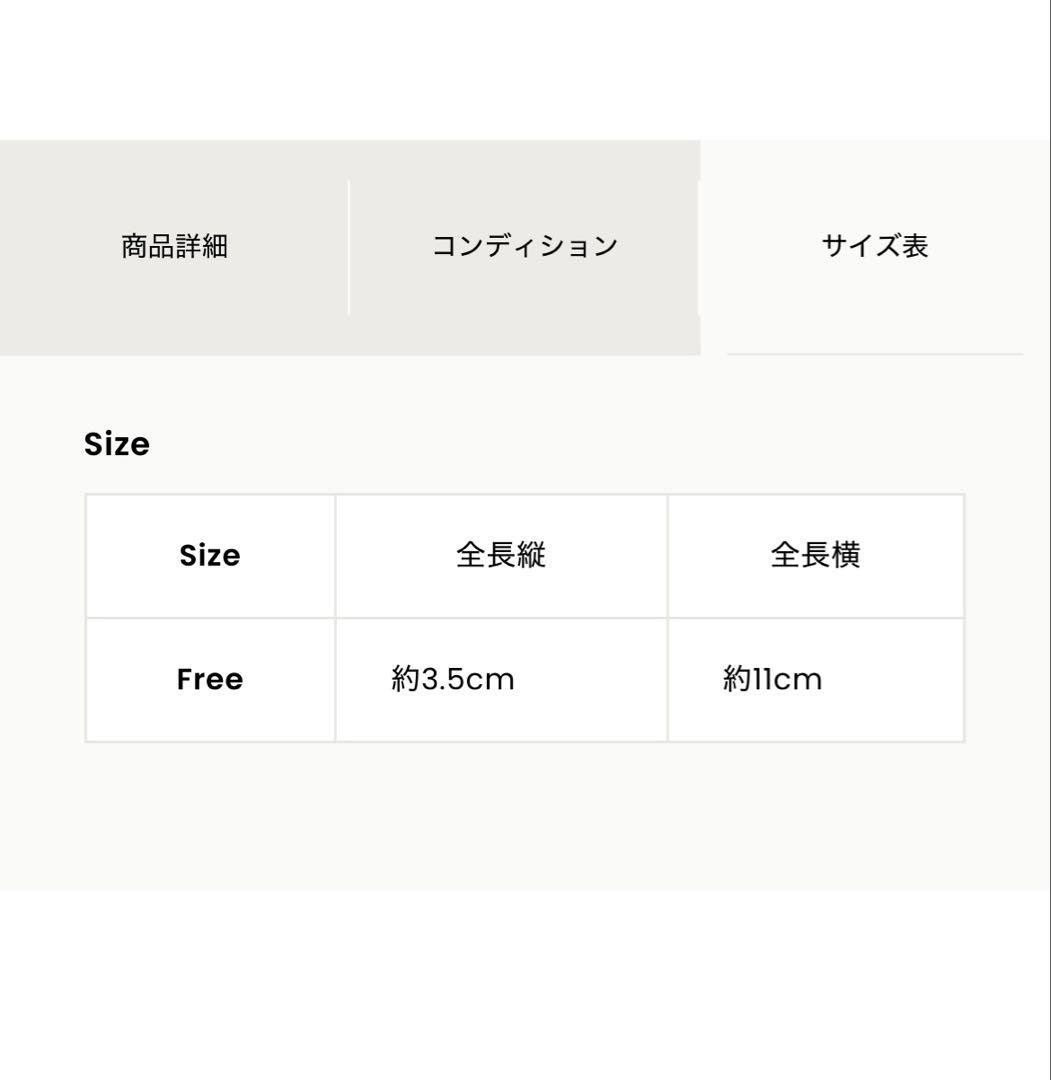The height and width of the screenshot is (1080, 1051).
Task: Select the 全長縦 column header
Action: click(x=500, y=555)
